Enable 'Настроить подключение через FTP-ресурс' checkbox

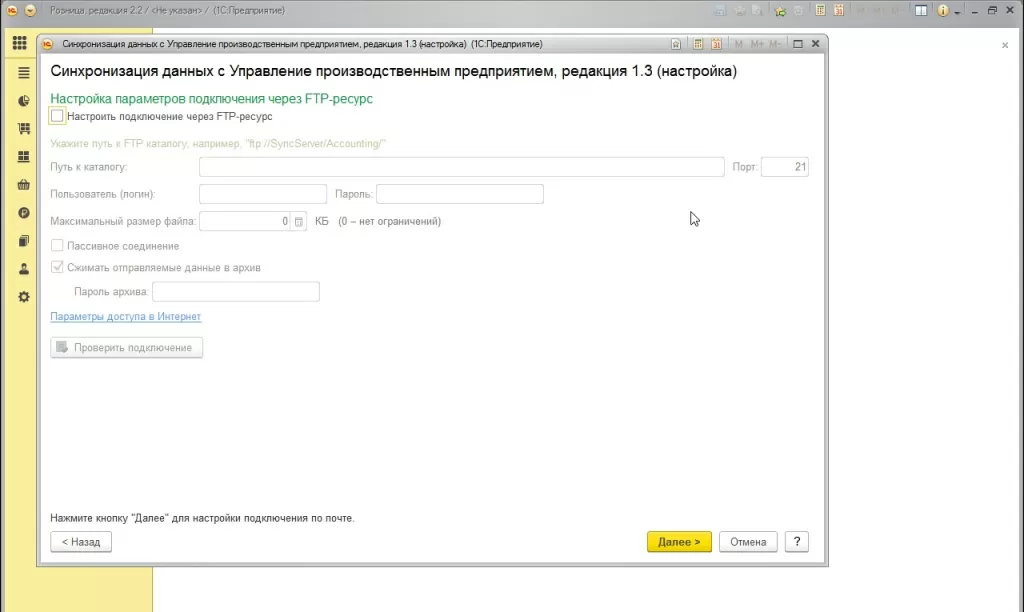coord(57,116)
